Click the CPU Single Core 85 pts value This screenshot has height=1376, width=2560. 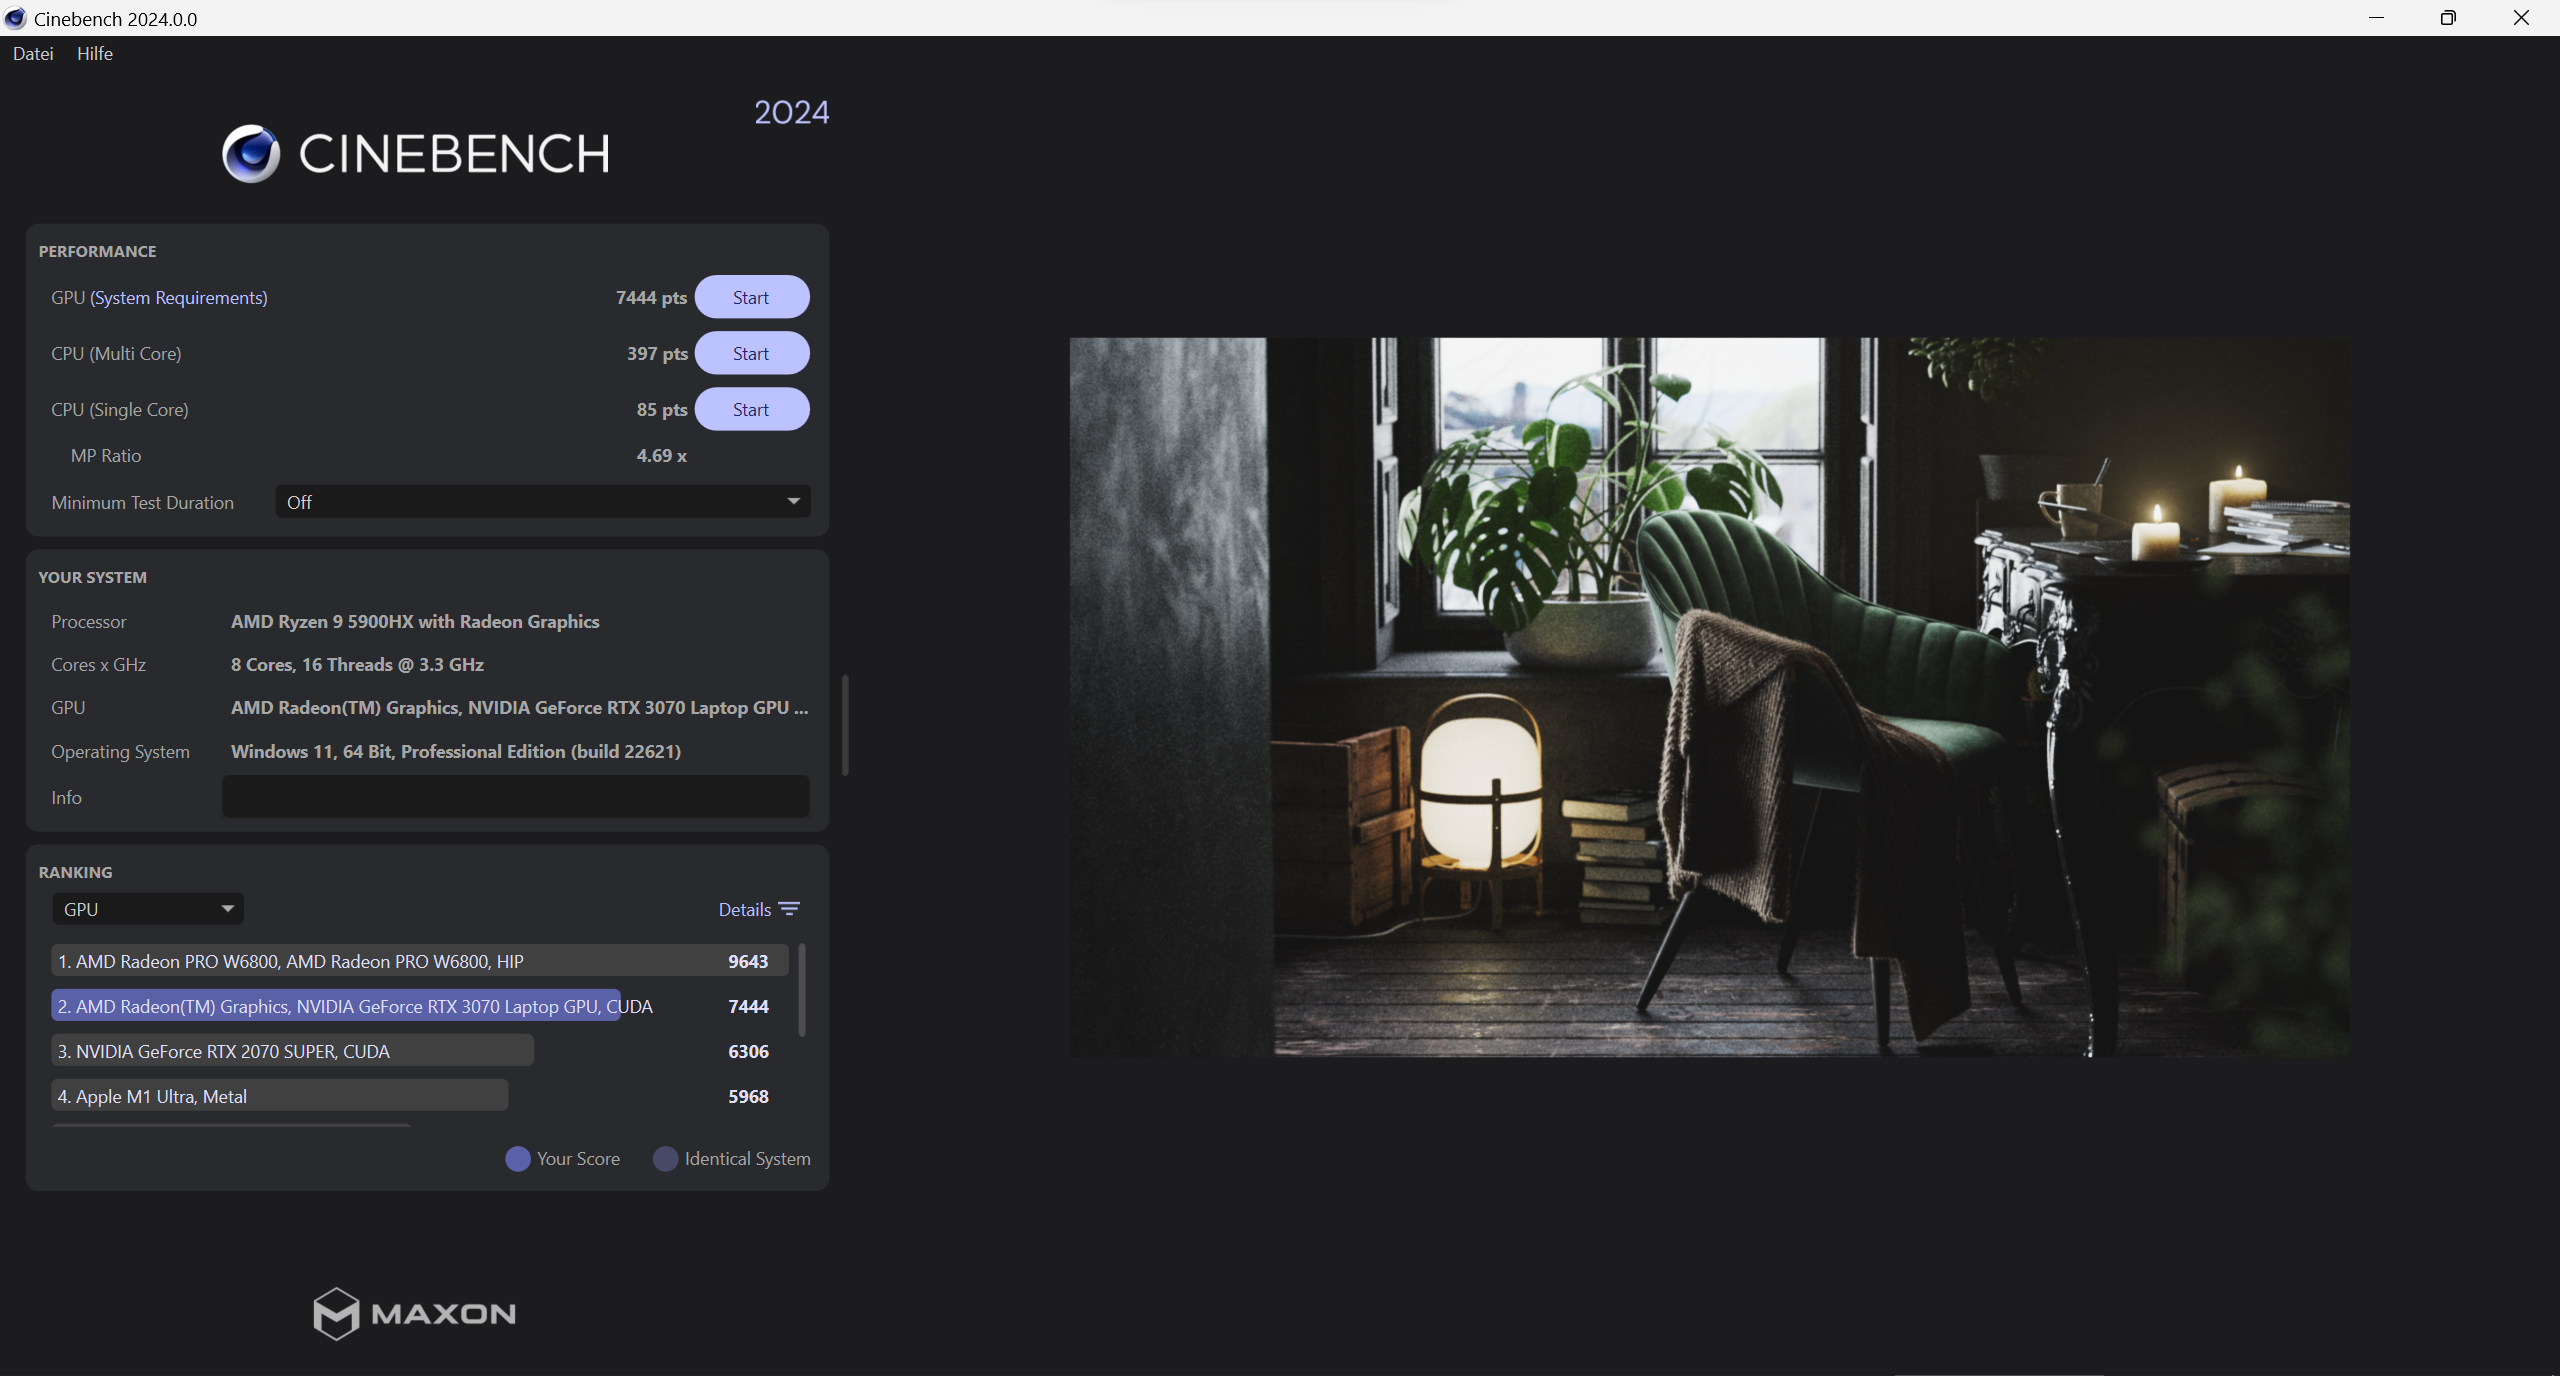(x=662, y=410)
